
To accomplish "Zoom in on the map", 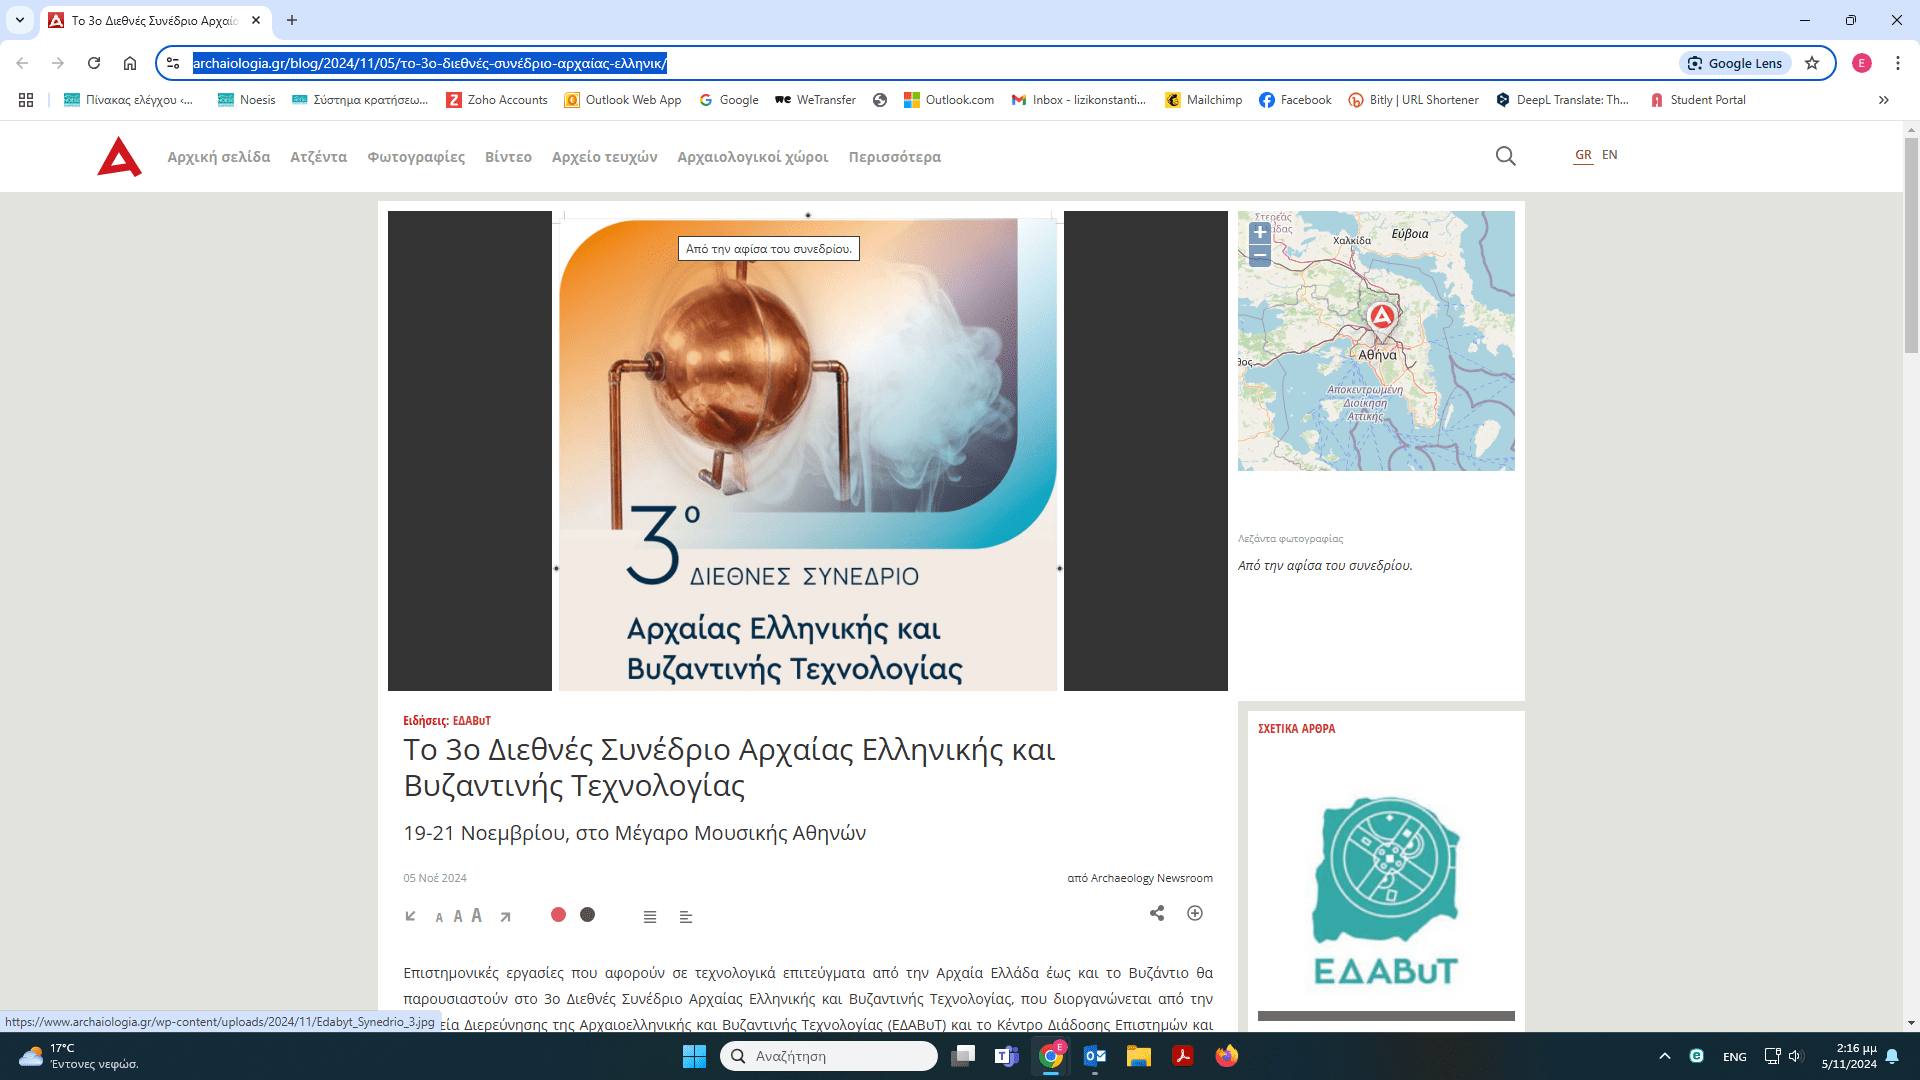I will click(1260, 232).
